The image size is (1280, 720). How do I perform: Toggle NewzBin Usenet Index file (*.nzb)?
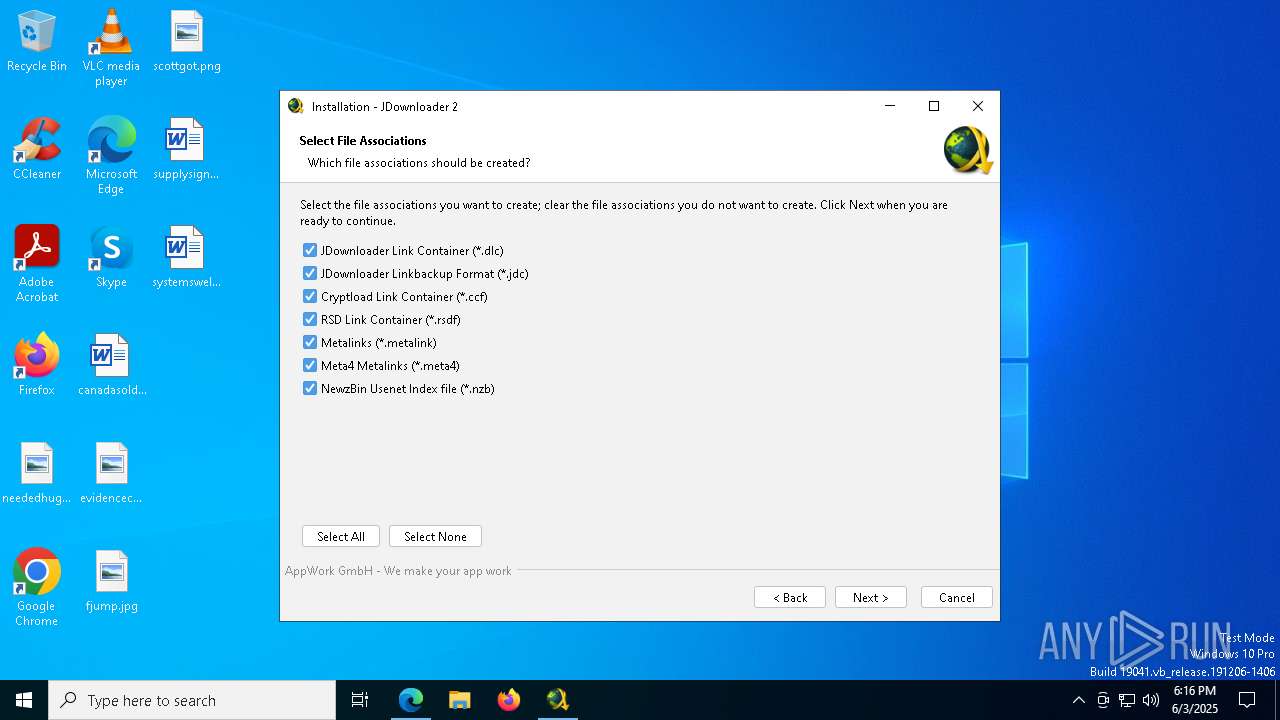coord(310,389)
